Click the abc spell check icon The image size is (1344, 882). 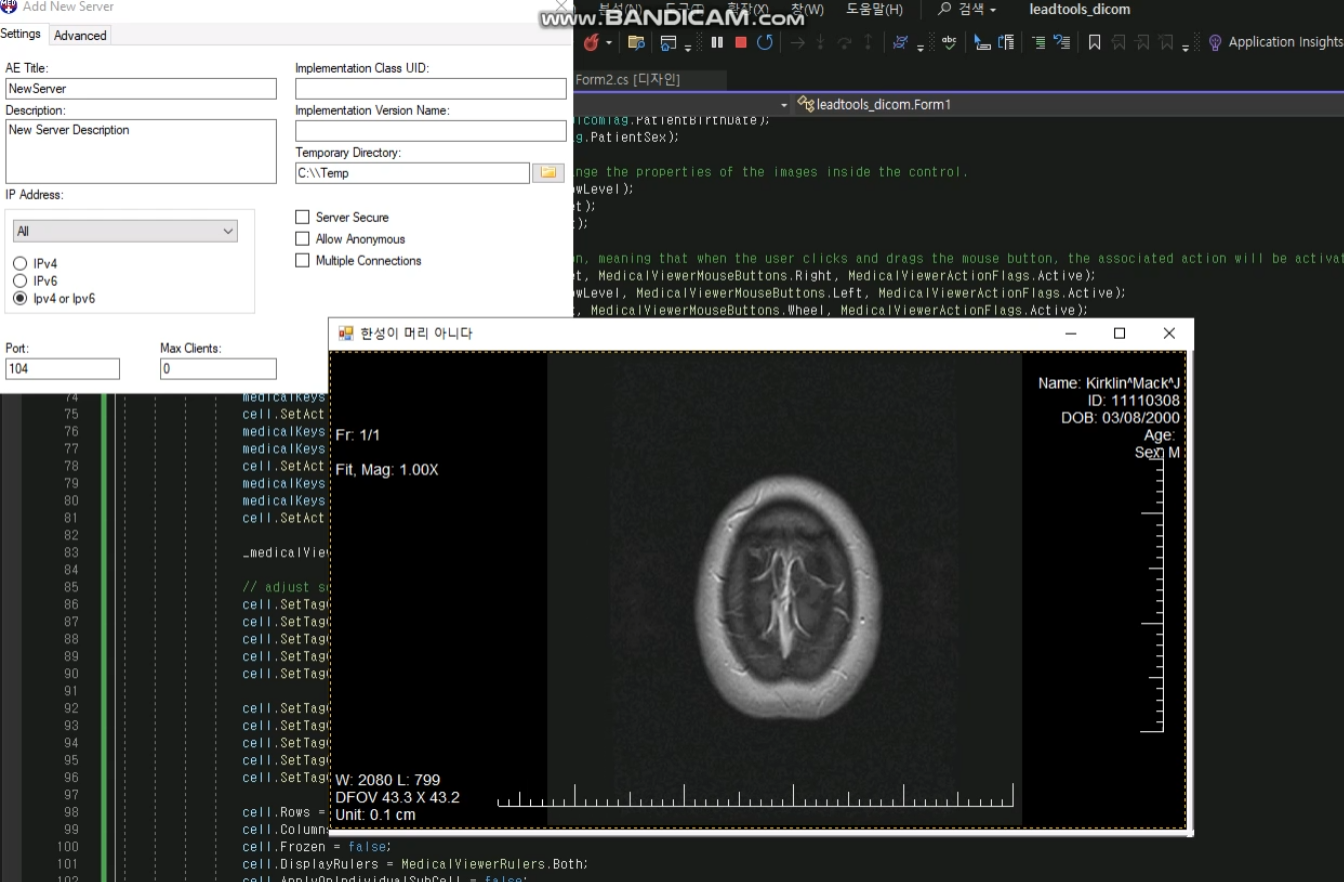point(949,42)
